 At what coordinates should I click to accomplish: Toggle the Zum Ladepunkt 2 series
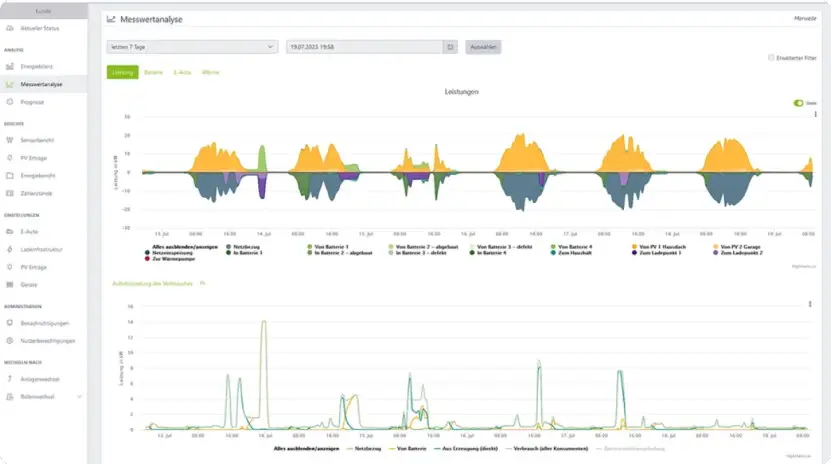click(738, 253)
